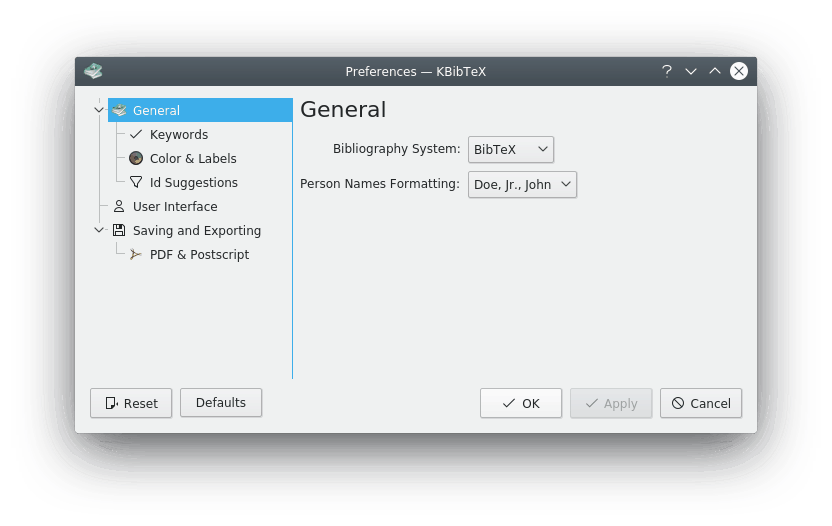This screenshot has height=526, width=832.
Task: Click the General books icon in tree
Action: (119, 110)
